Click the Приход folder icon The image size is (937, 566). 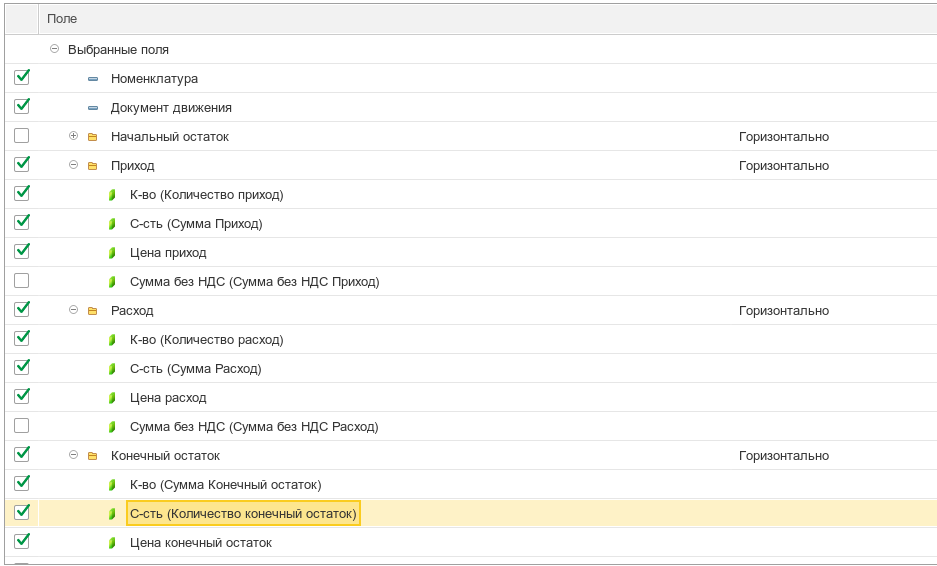[x=93, y=166]
